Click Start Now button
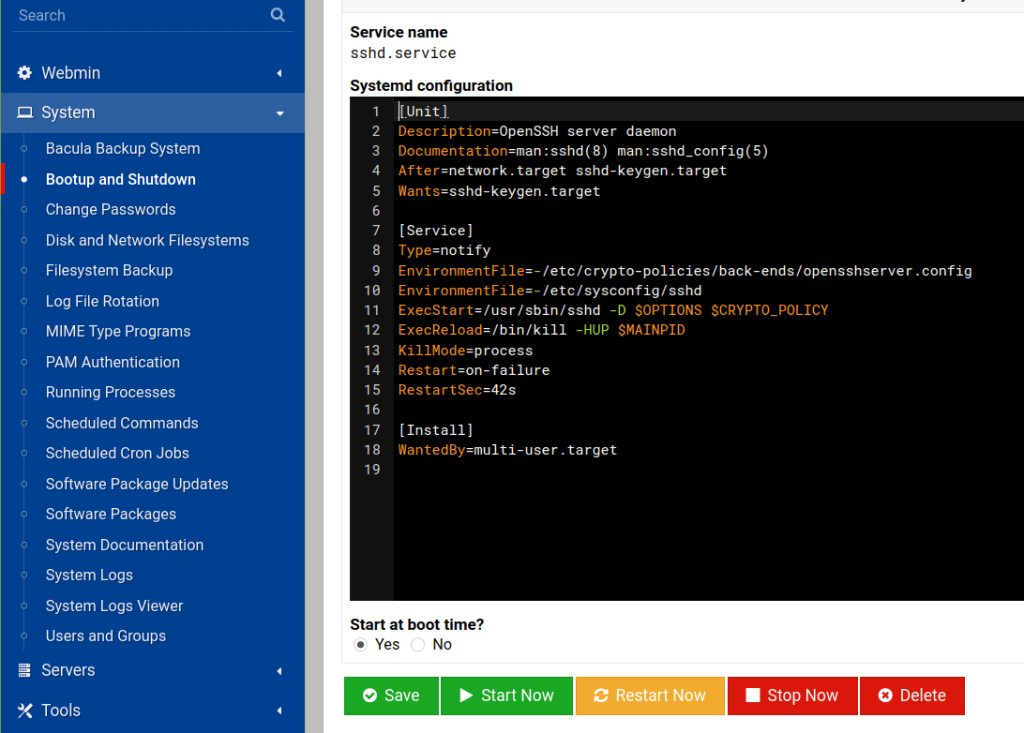 click(x=507, y=696)
